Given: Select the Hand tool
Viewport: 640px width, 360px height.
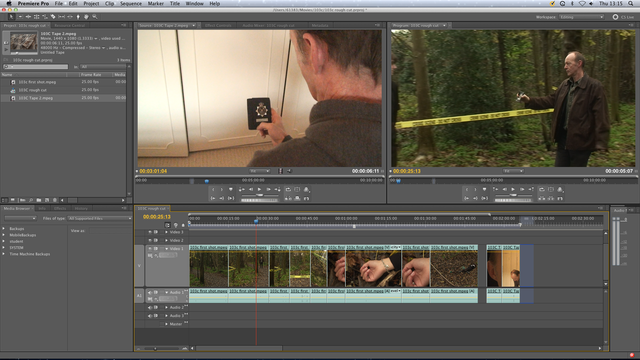Looking at the screenshot, I should click(x=87, y=17).
